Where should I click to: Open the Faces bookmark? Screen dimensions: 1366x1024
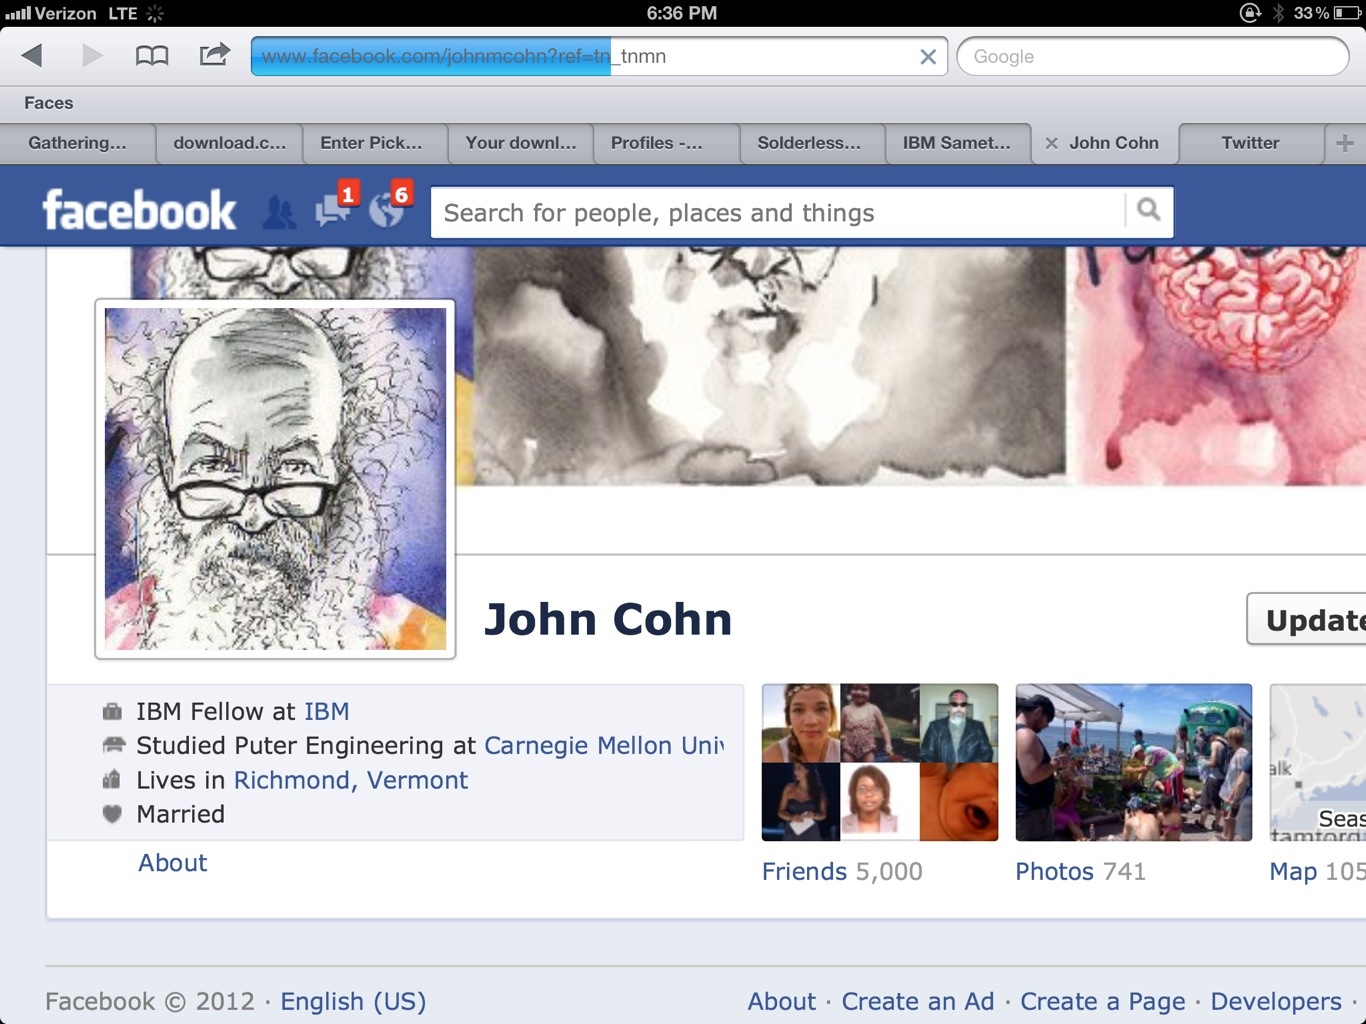(49, 103)
